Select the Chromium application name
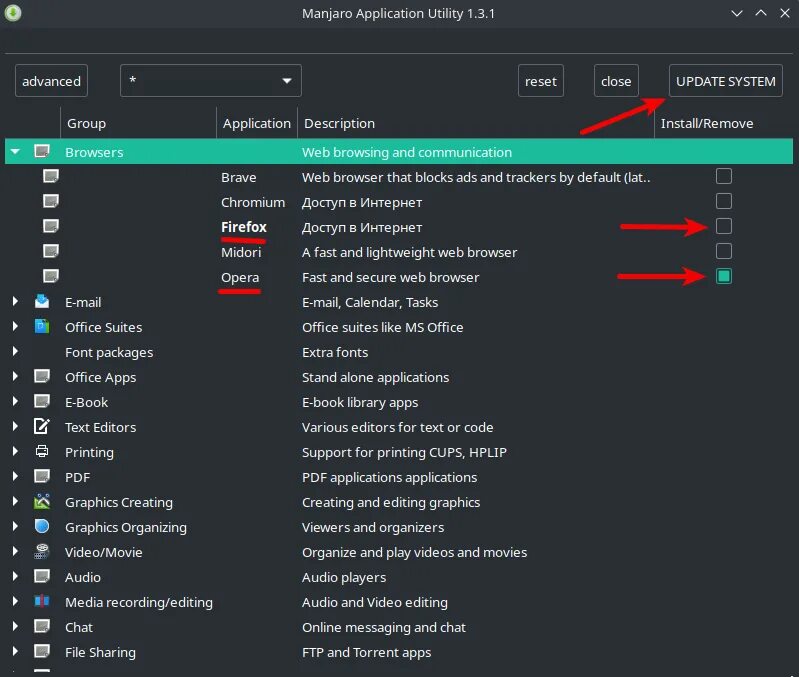The image size is (799, 677). point(253,202)
